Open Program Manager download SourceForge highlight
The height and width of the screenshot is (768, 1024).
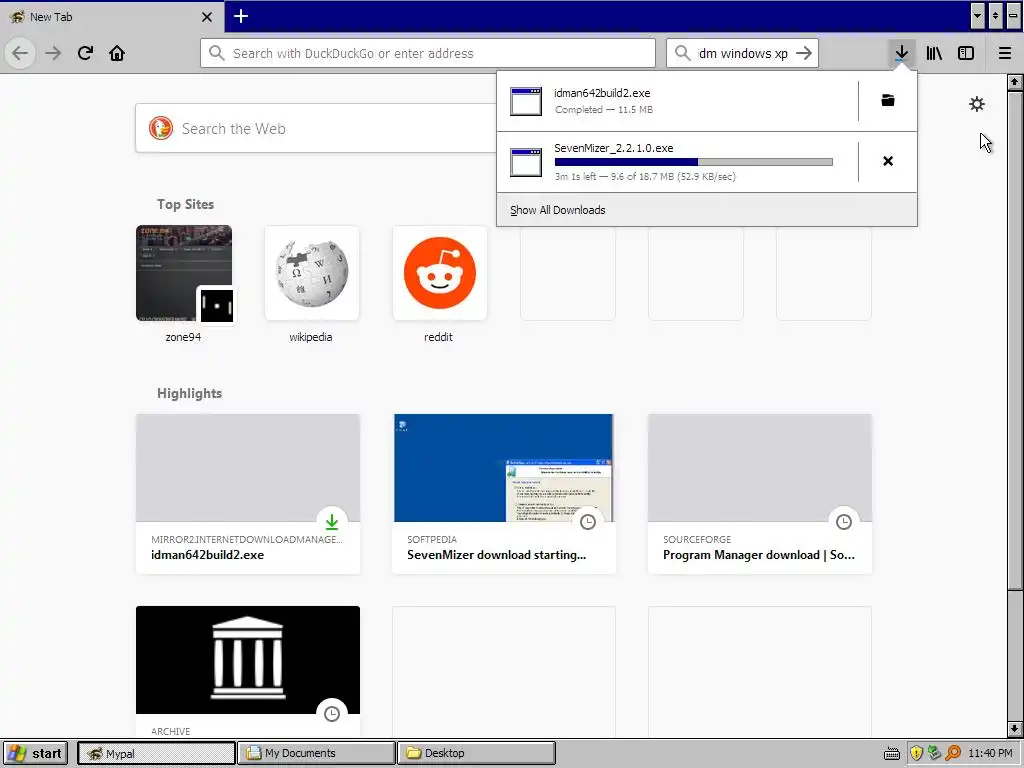[x=760, y=494]
